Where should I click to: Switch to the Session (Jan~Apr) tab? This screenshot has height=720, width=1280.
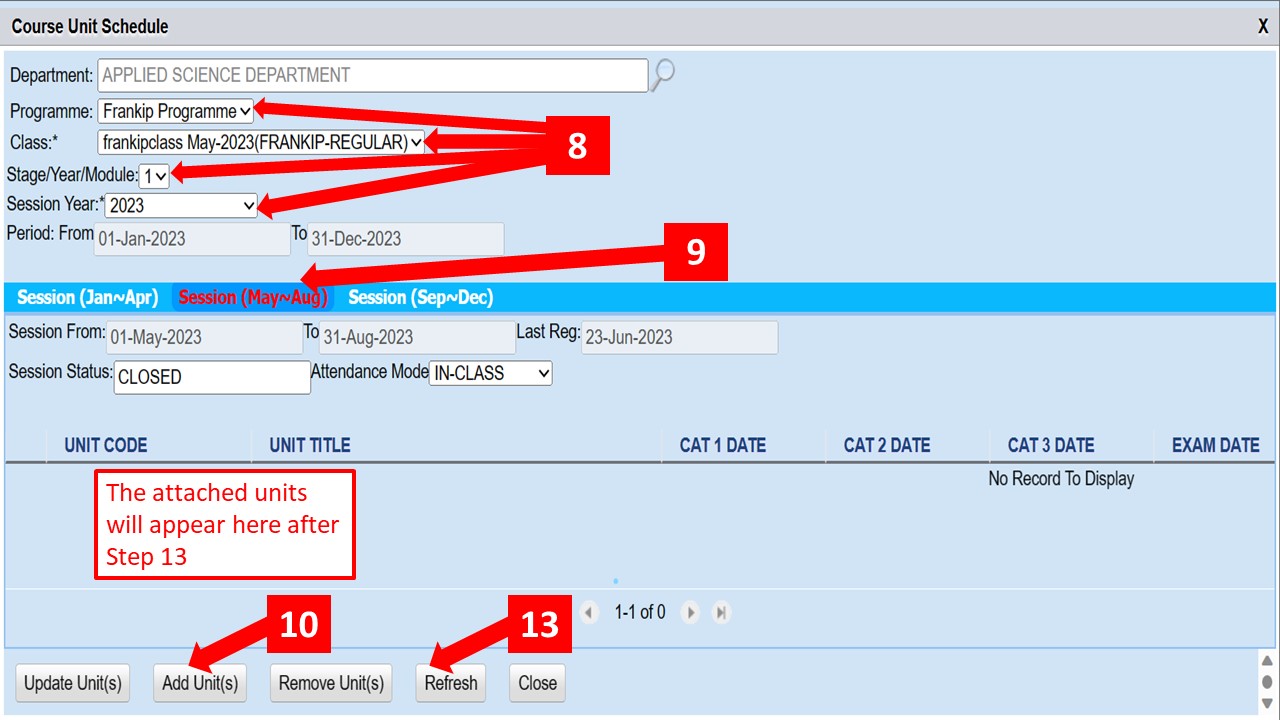pos(88,297)
